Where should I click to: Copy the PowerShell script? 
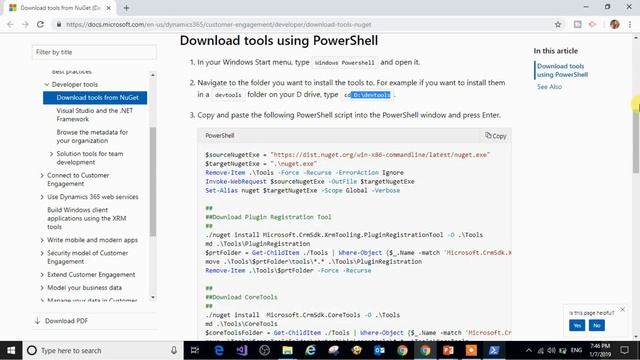[496, 136]
